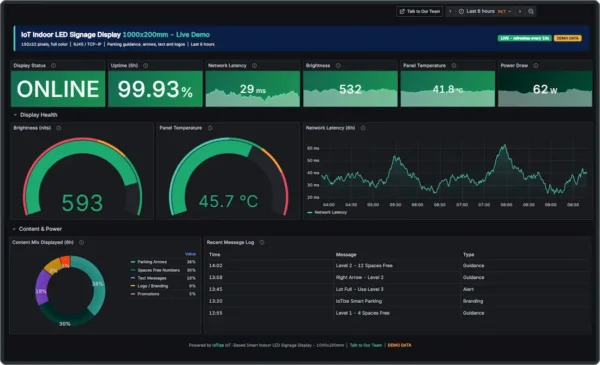This screenshot has width=600, height=365.
Task: Toggle Logo / Branding series in legend
Action: [x=153, y=286]
